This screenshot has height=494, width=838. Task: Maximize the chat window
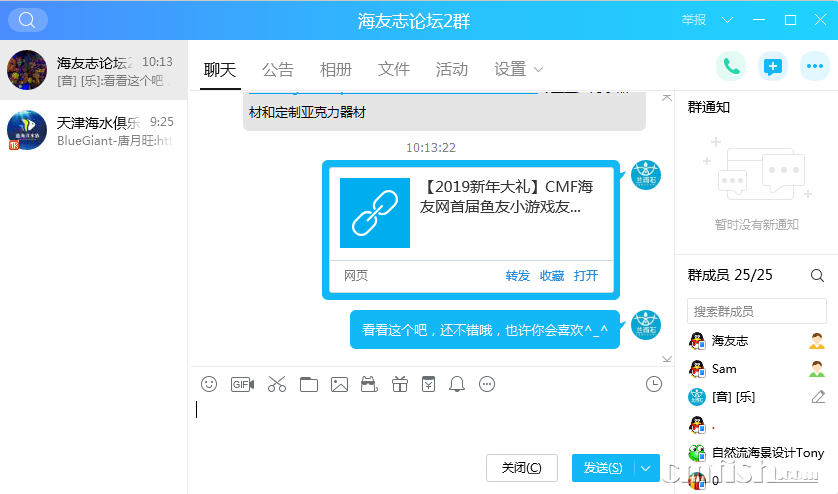pos(790,20)
